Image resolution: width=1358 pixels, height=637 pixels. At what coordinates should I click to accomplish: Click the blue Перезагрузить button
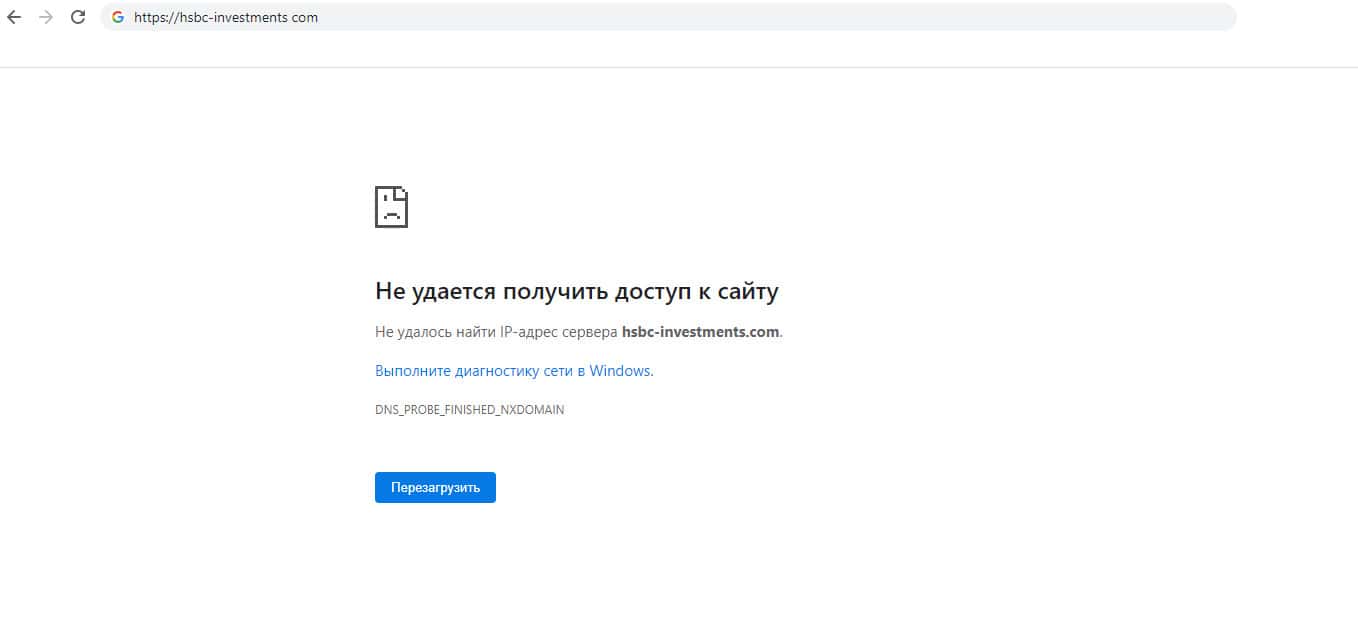click(435, 488)
